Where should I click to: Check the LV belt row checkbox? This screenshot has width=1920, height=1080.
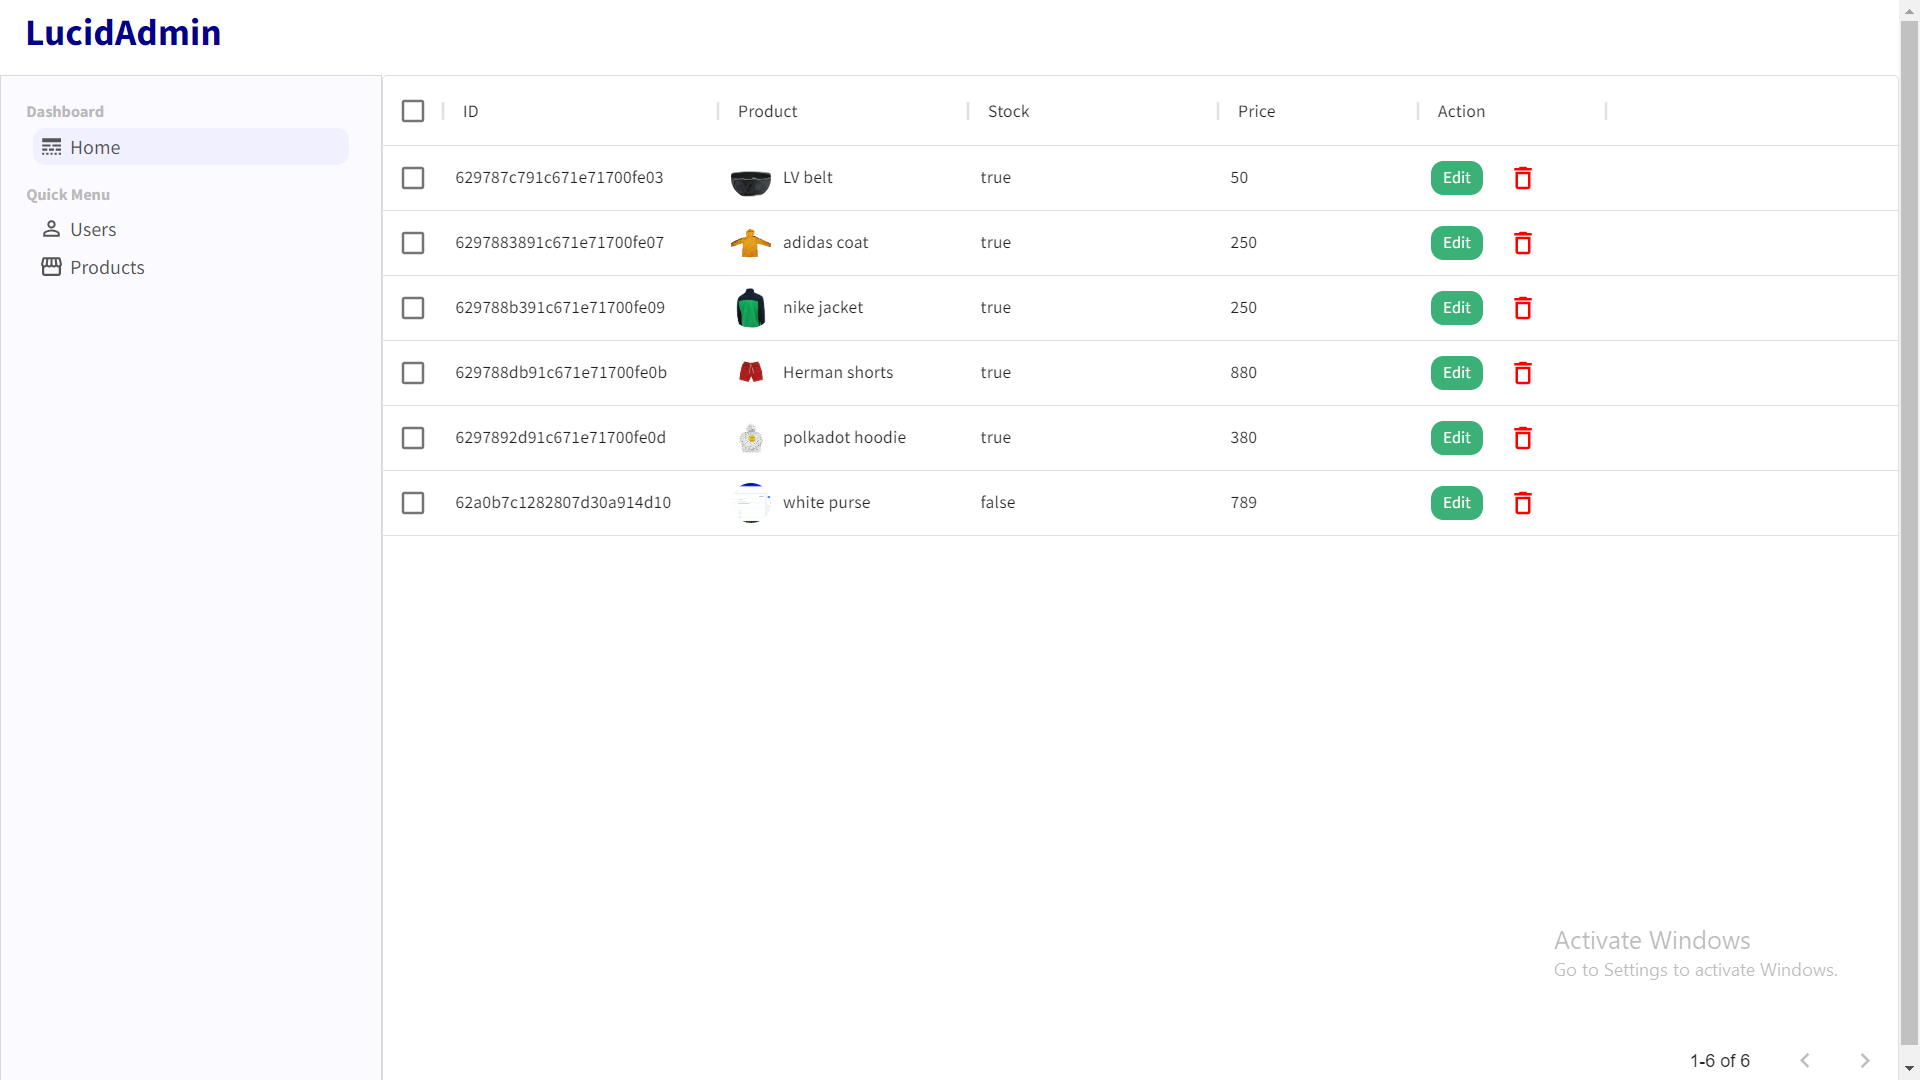pos(413,178)
